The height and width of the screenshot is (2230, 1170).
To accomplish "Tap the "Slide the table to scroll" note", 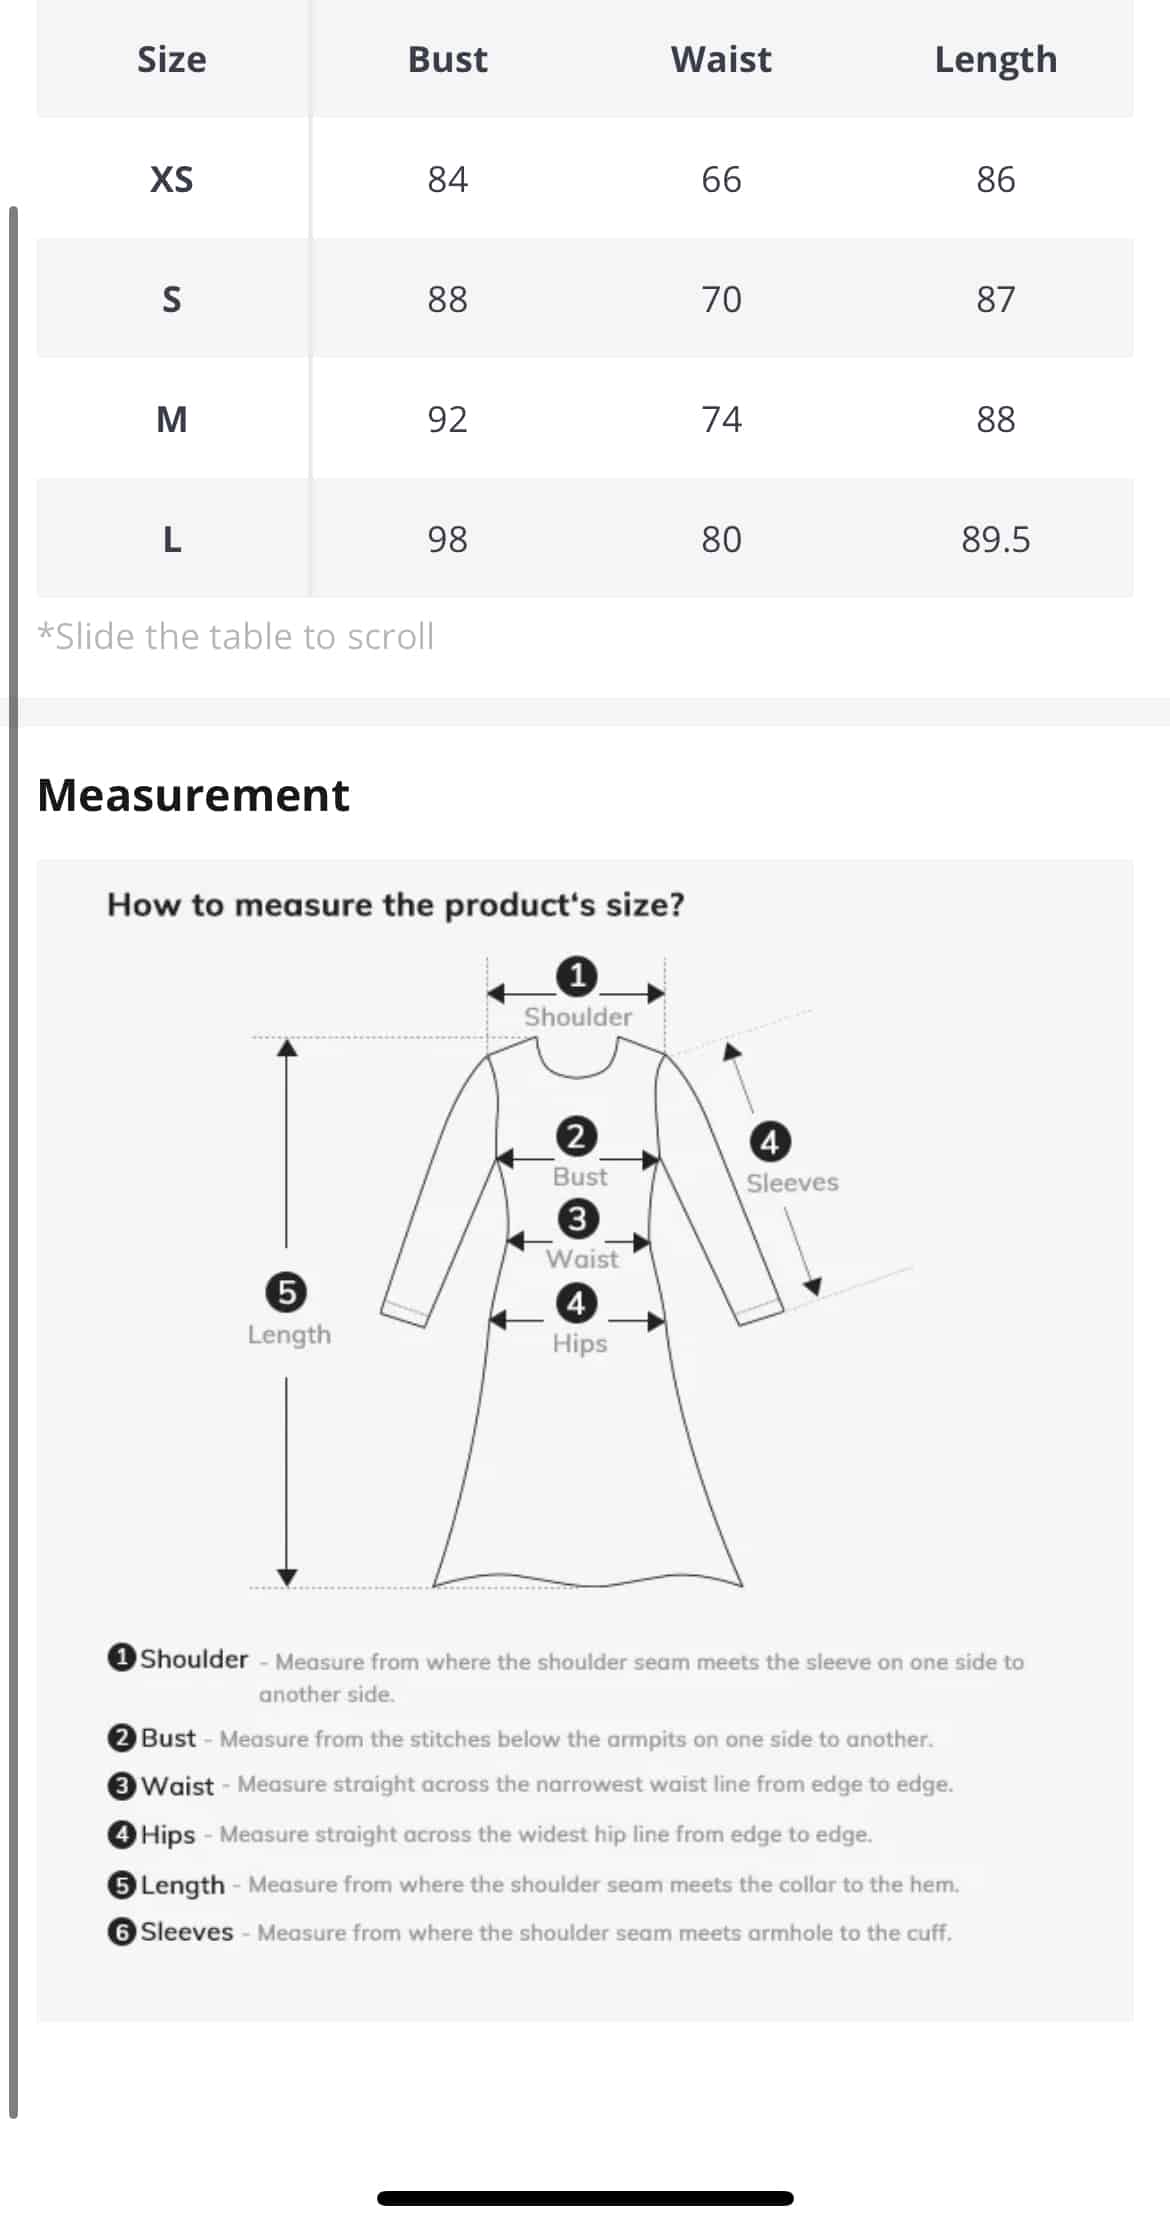I will (236, 636).
